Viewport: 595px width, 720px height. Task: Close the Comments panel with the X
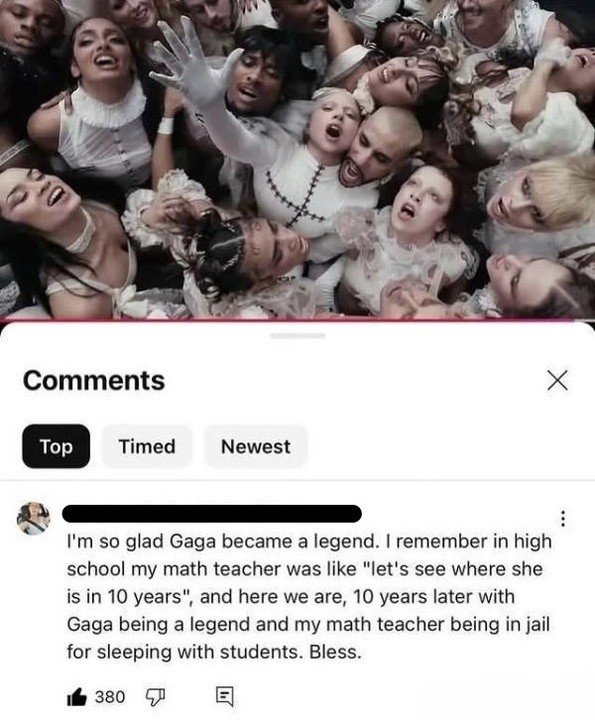click(x=557, y=380)
